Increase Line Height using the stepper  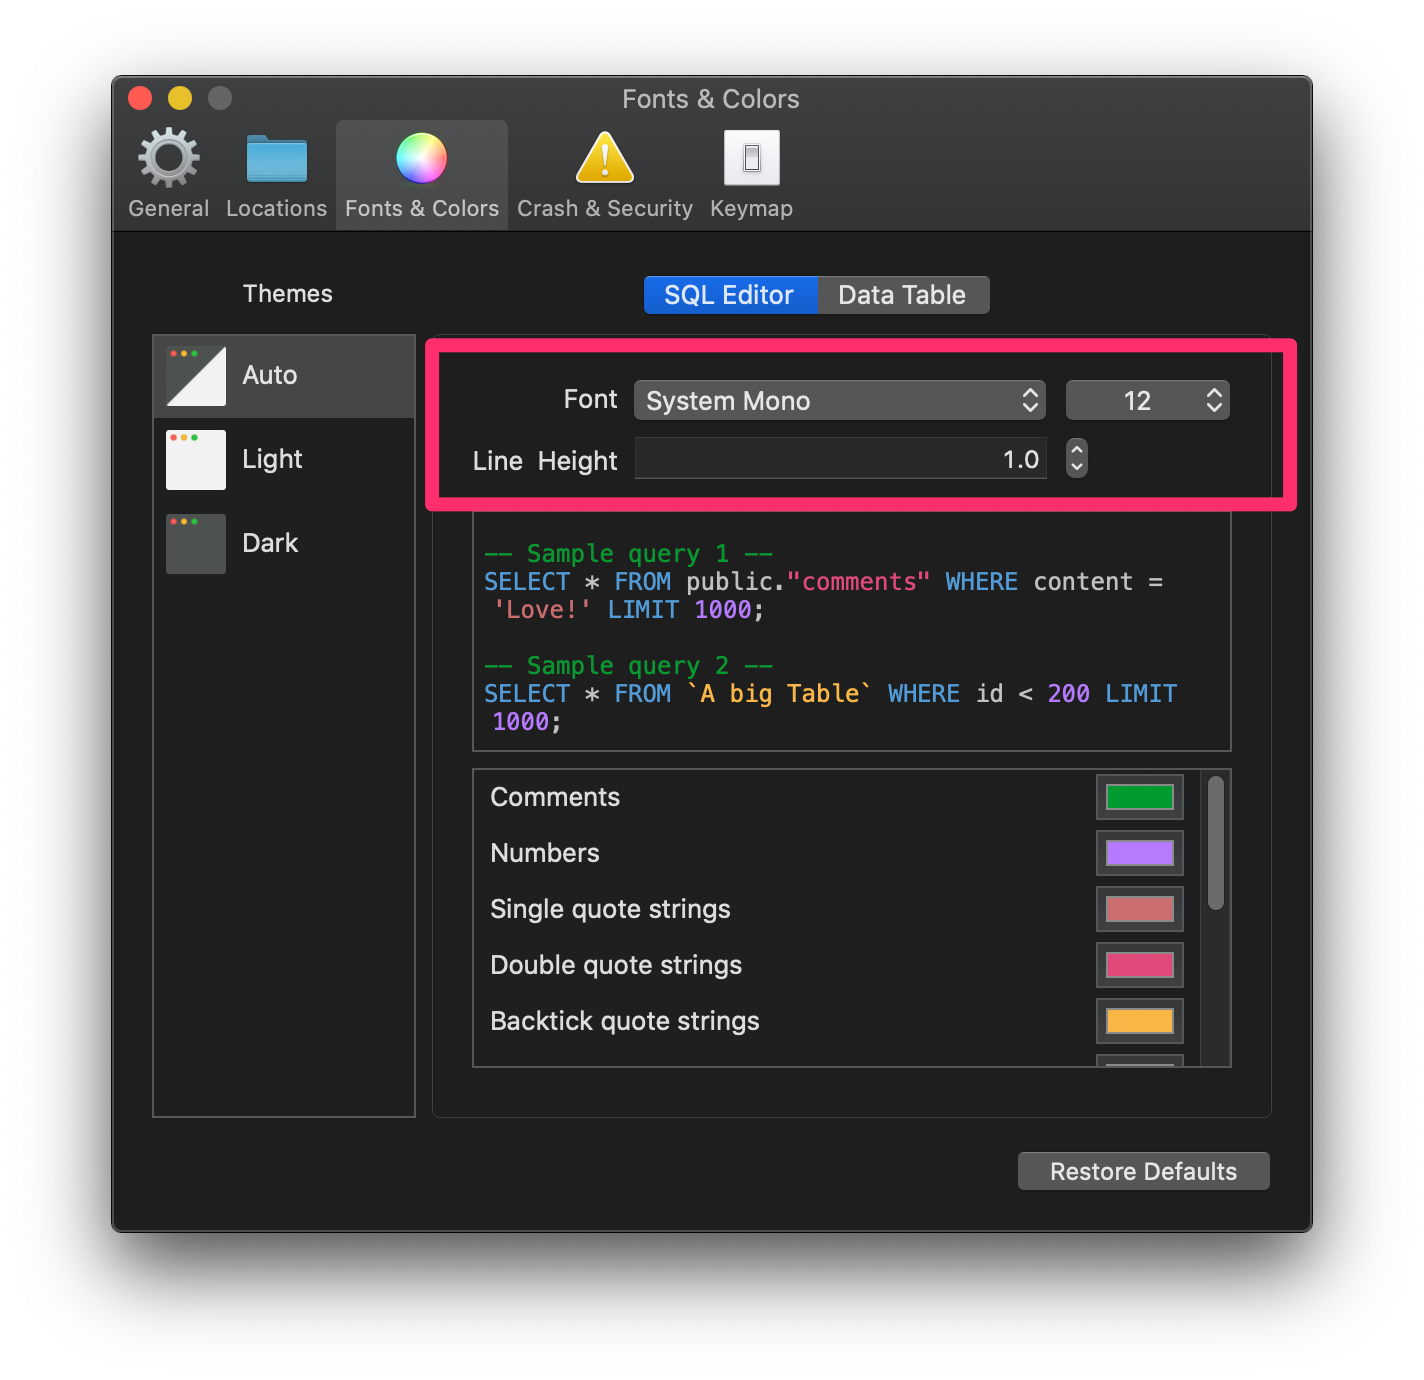point(1077,451)
